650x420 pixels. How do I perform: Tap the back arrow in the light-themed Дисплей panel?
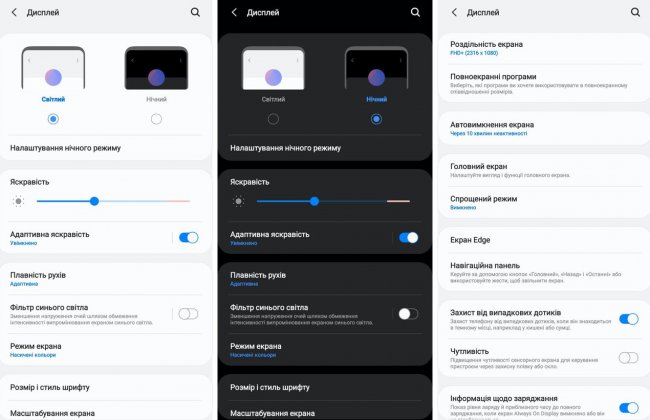(x=13, y=12)
